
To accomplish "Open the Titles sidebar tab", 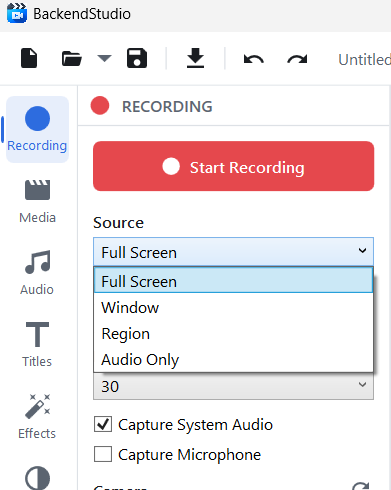I will 37,345.
